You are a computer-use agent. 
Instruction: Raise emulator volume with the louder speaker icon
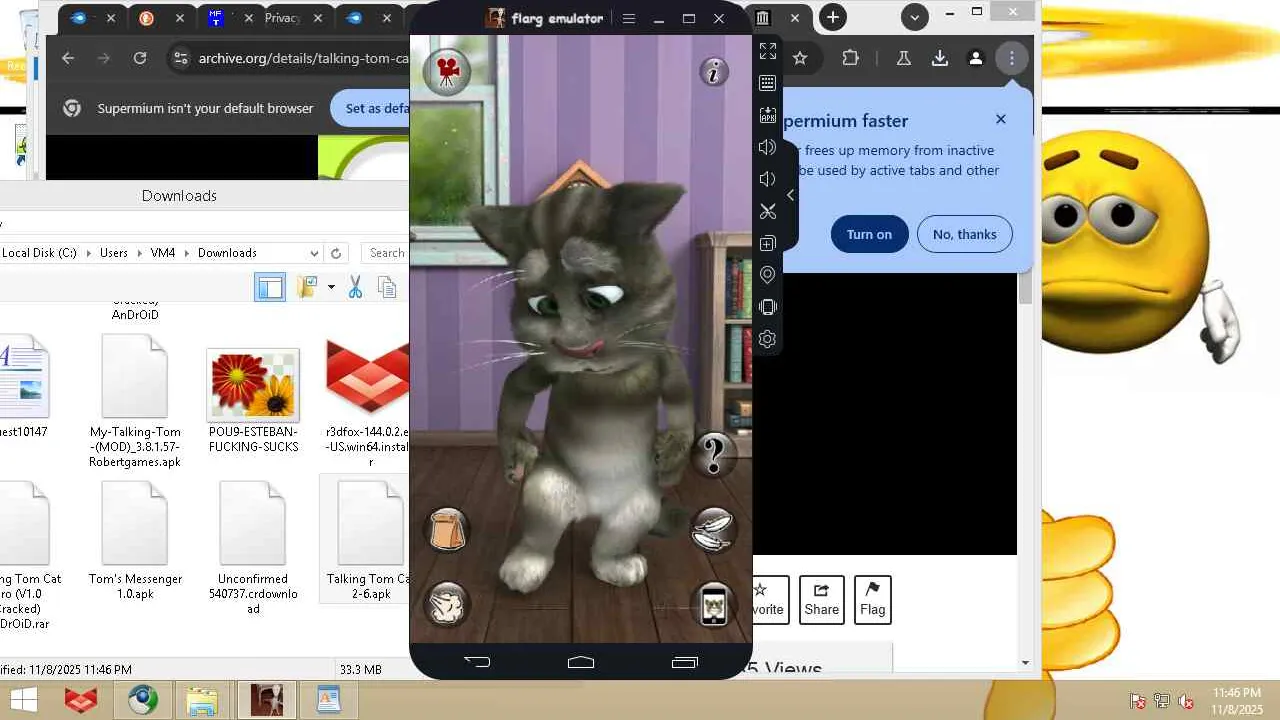[x=768, y=147]
